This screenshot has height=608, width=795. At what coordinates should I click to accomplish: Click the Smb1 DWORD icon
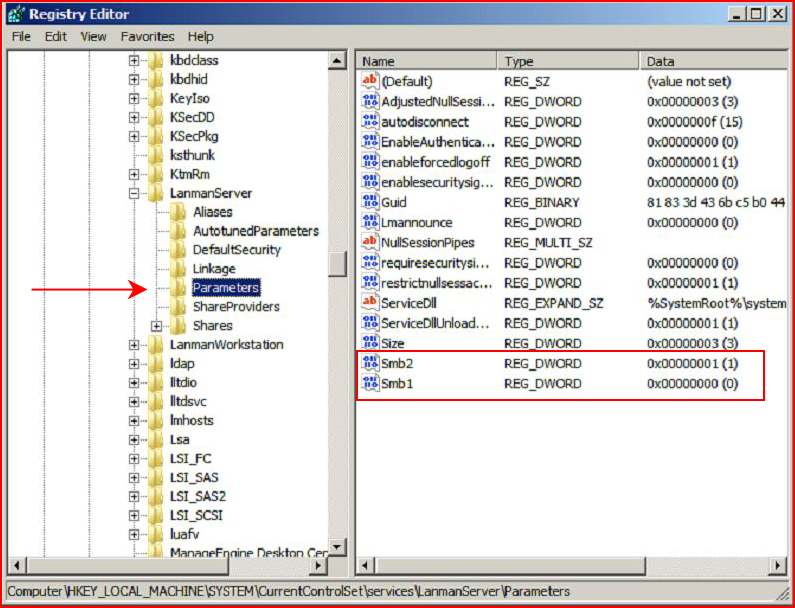(370, 383)
